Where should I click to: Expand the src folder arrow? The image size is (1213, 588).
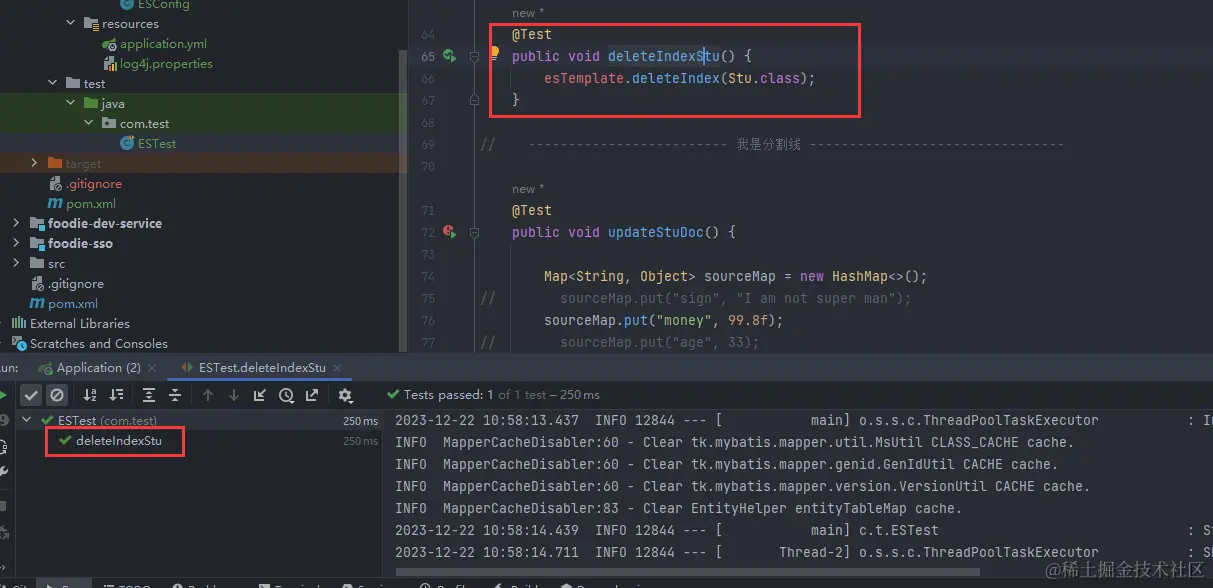[x=16, y=263]
